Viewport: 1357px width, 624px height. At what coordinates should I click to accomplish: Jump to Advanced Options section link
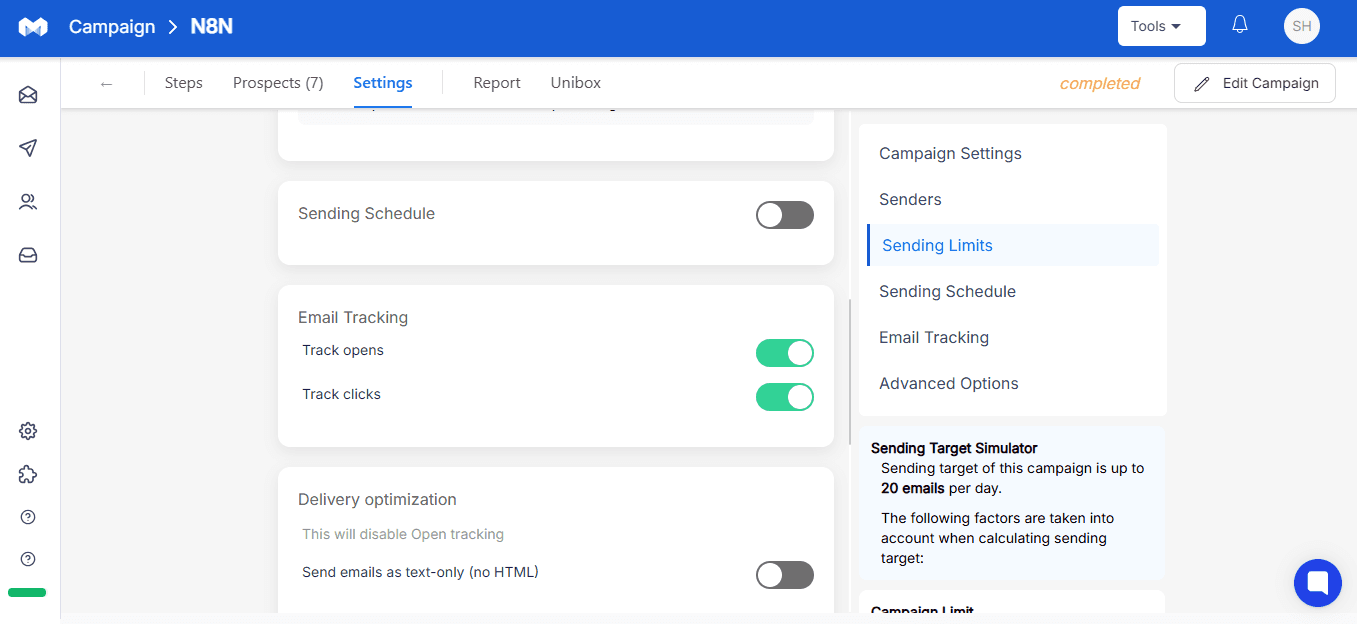tap(949, 383)
